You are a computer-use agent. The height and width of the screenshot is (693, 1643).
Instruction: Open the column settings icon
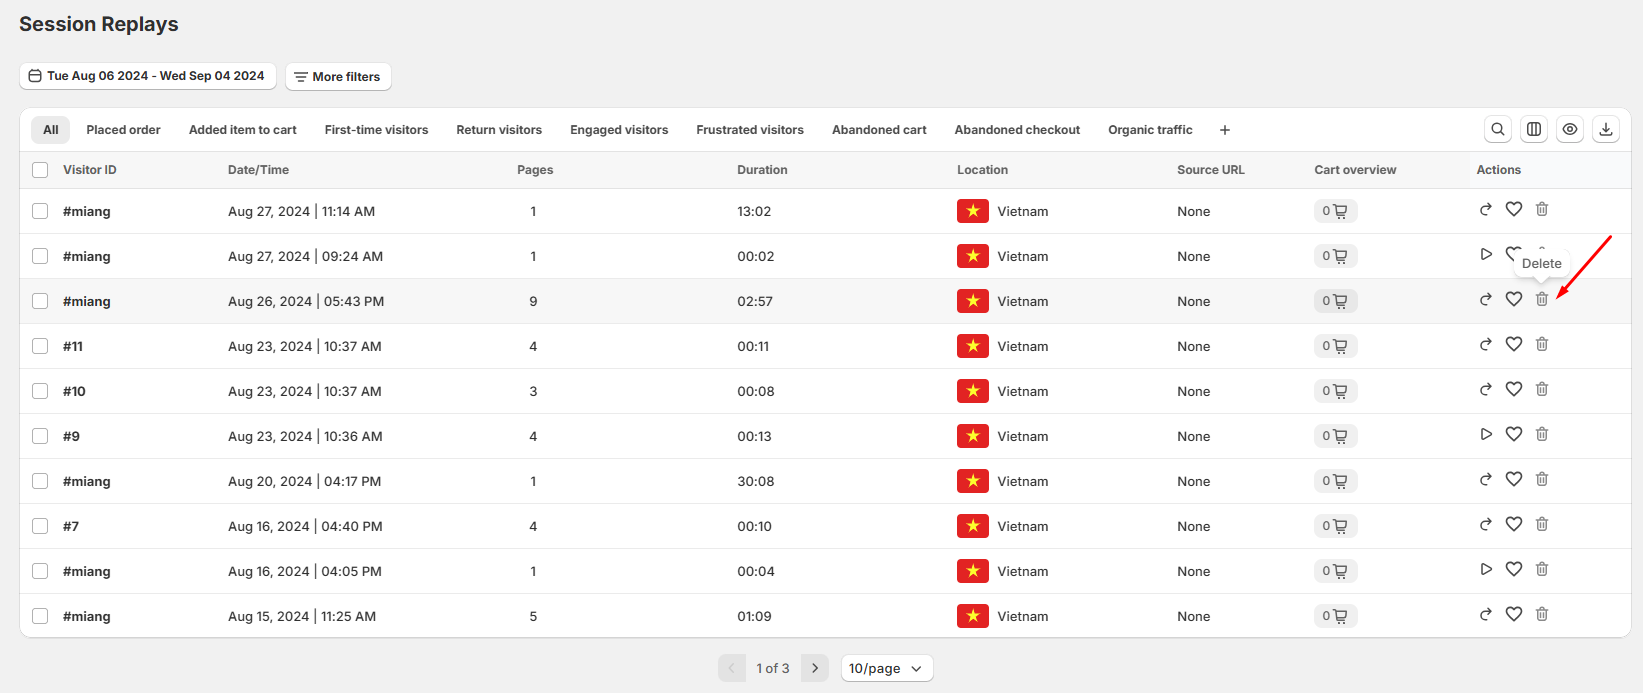[1533, 129]
